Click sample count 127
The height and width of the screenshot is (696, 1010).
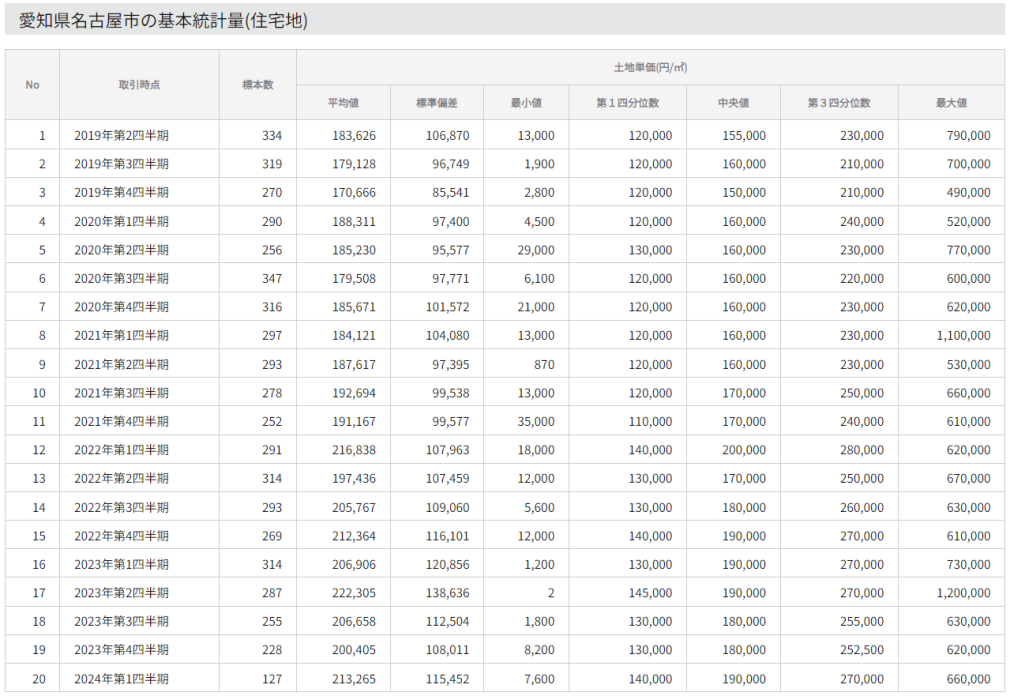click(272, 679)
